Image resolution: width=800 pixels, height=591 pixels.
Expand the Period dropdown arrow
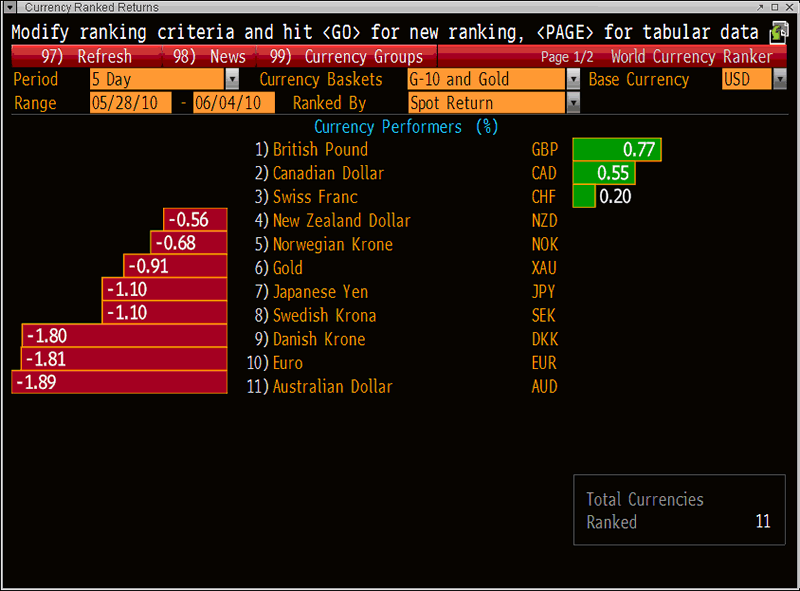232,79
